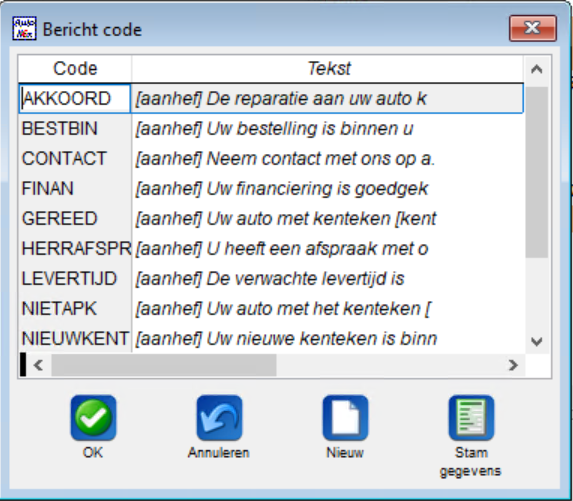Click the application icon in title bar
Image resolution: width=573 pixels, height=501 pixels.
click(24, 28)
